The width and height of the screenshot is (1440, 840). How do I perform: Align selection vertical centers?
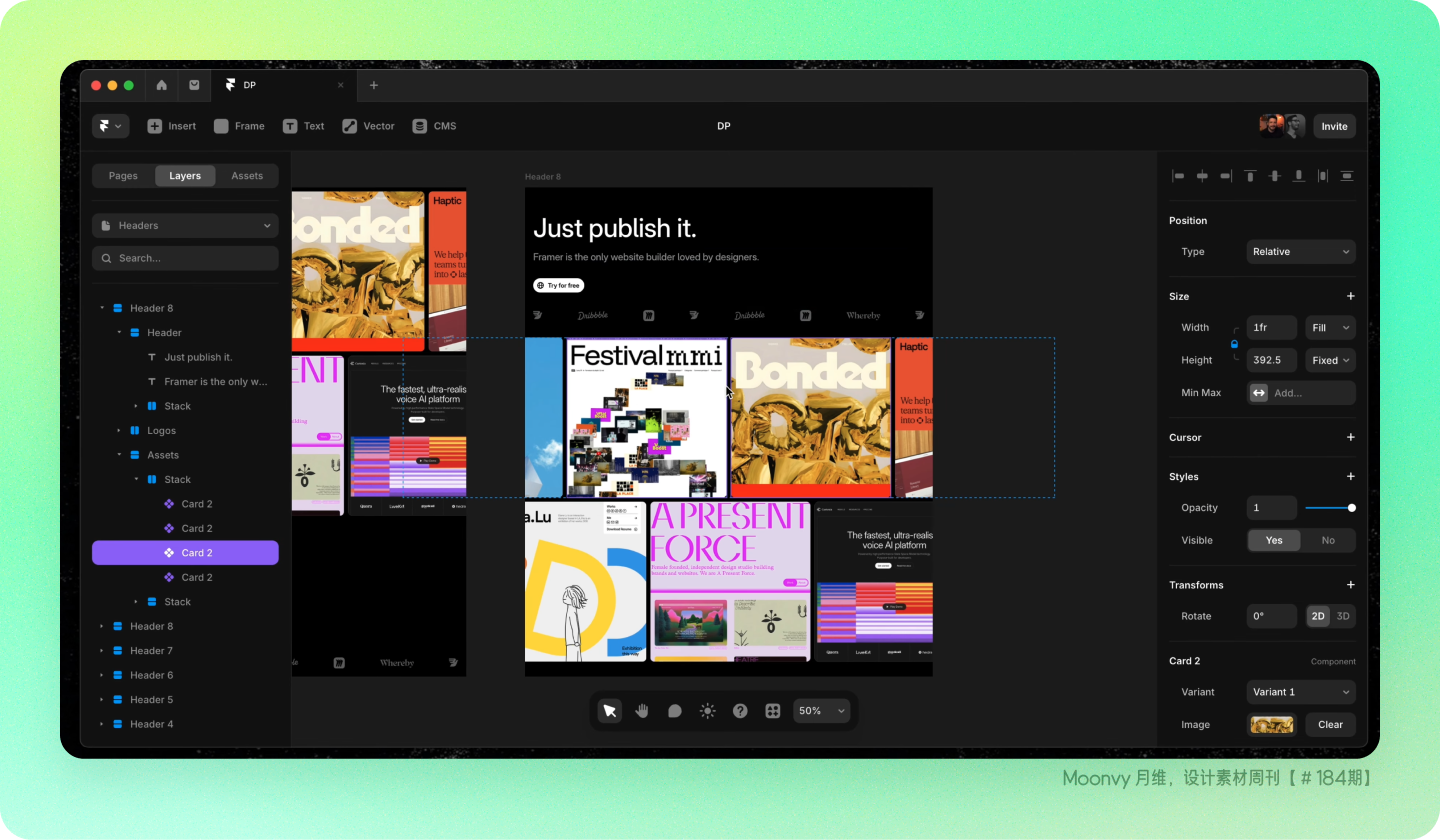pyautogui.click(x=1274, y=176)
